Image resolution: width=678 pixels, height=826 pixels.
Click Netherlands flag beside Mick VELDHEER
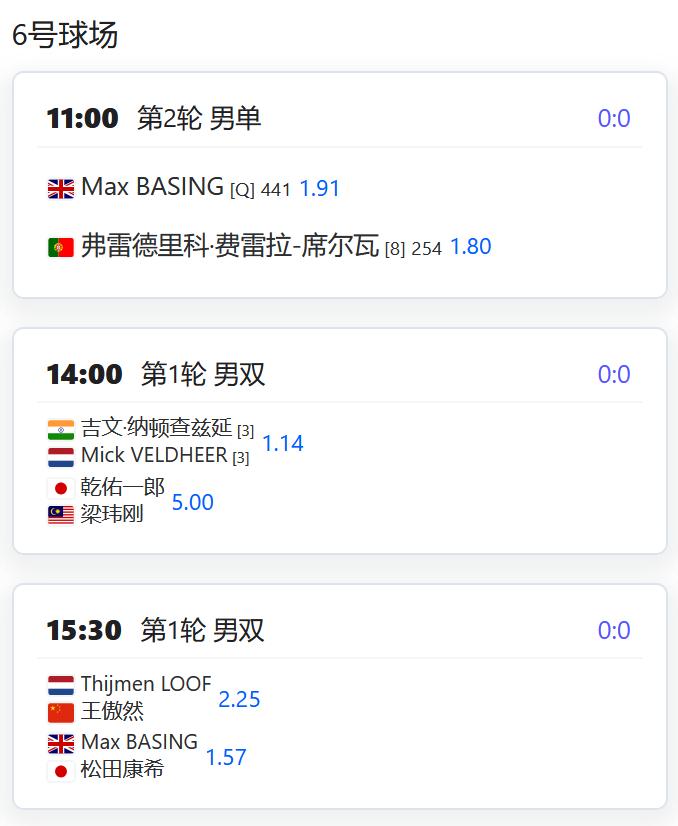61,457
